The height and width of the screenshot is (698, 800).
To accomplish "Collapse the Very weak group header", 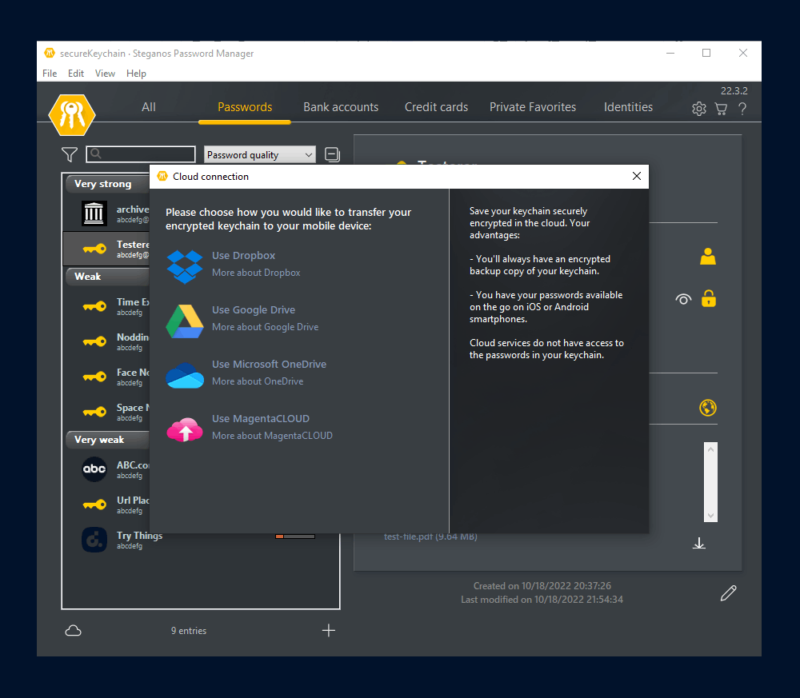I will click(107, 440).
